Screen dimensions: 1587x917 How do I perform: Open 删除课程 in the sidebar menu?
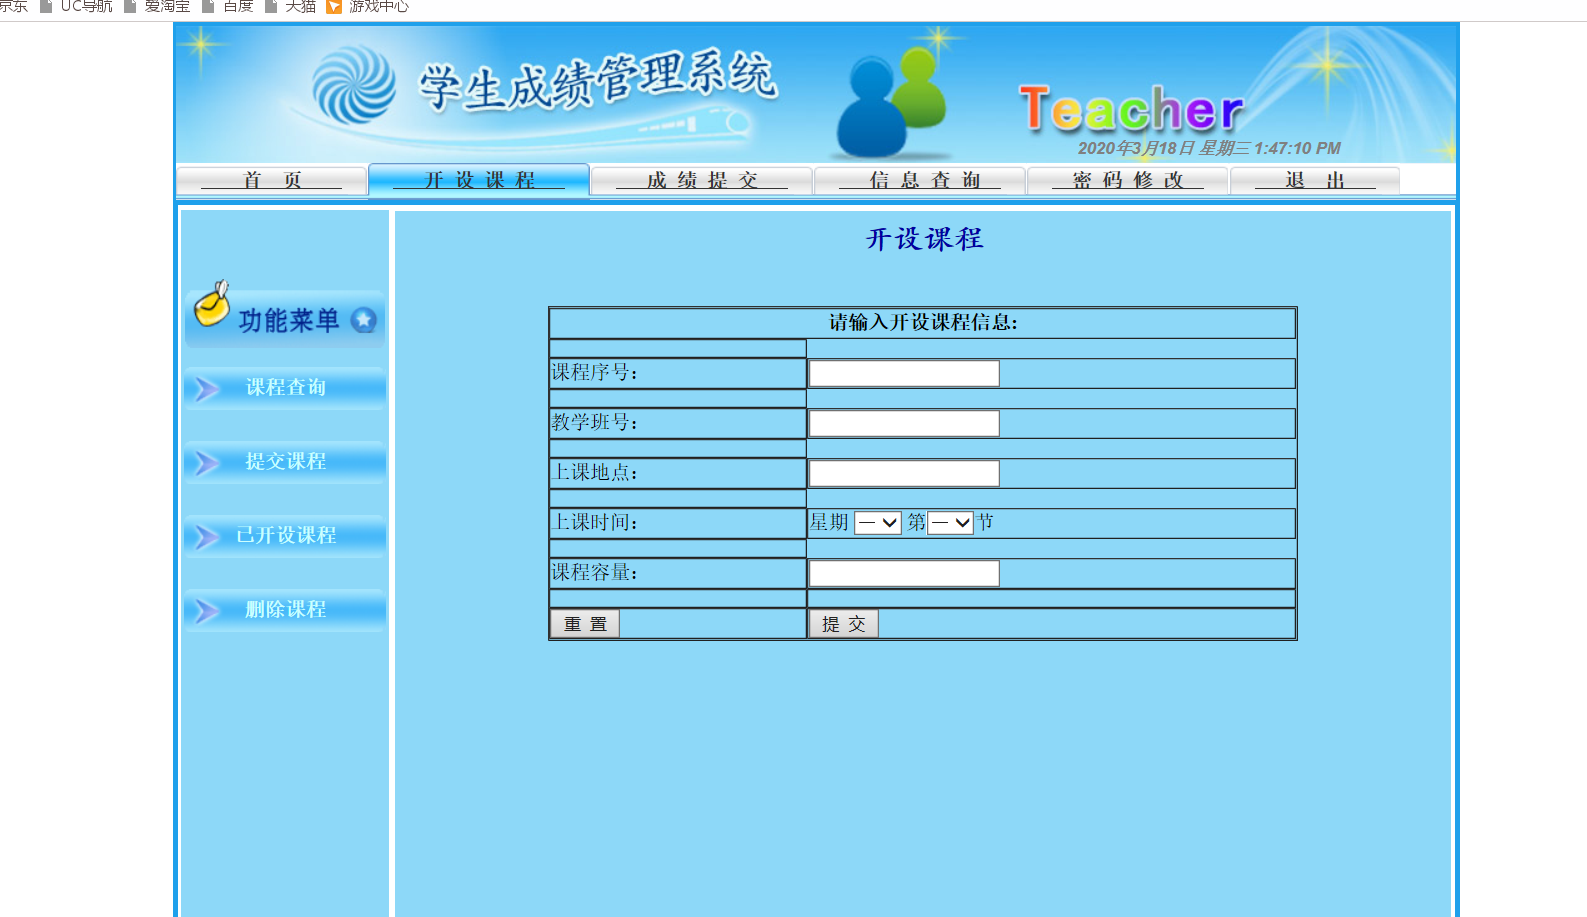point(285,610)
